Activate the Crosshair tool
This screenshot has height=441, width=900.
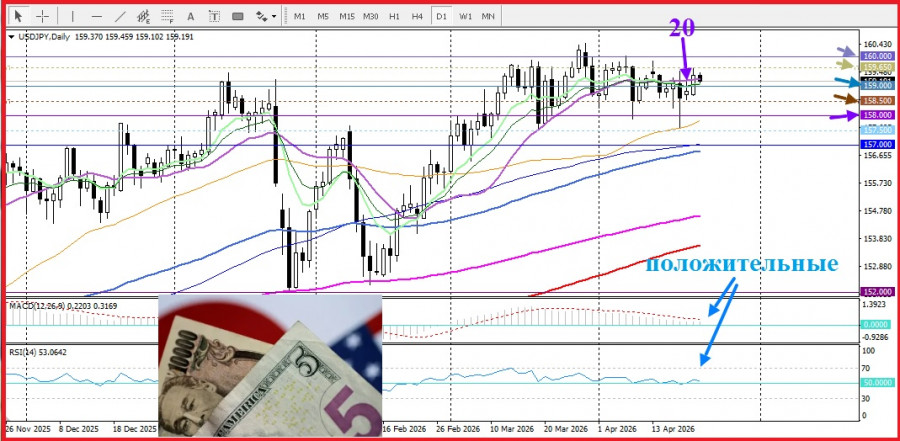(42, 16)
